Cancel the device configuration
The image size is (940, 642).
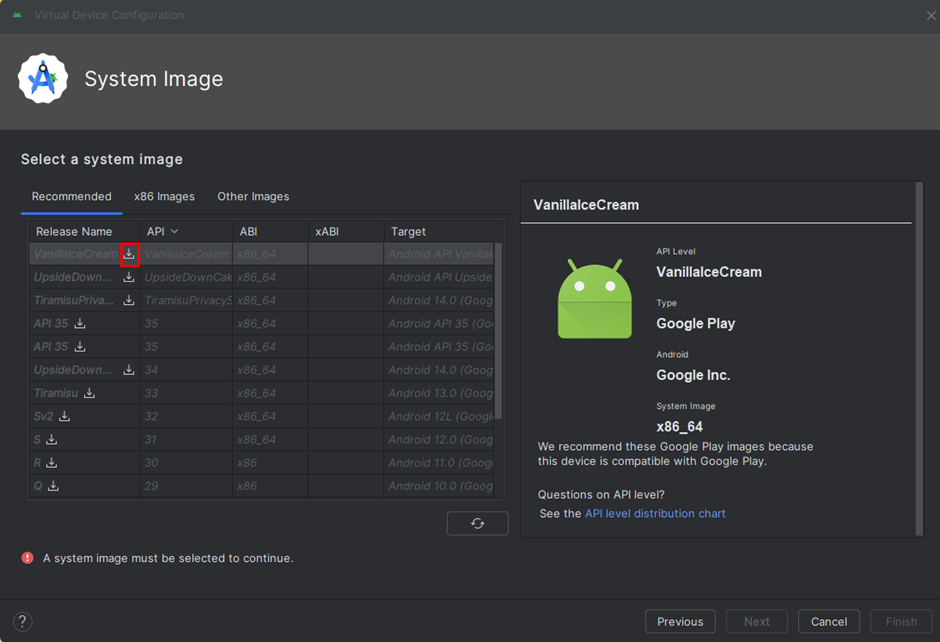tap(828, 622)
